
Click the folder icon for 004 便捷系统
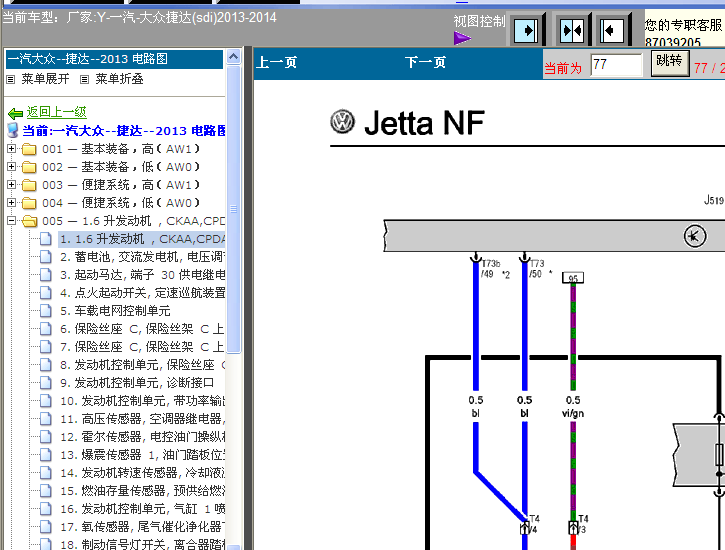click(29, 203)
